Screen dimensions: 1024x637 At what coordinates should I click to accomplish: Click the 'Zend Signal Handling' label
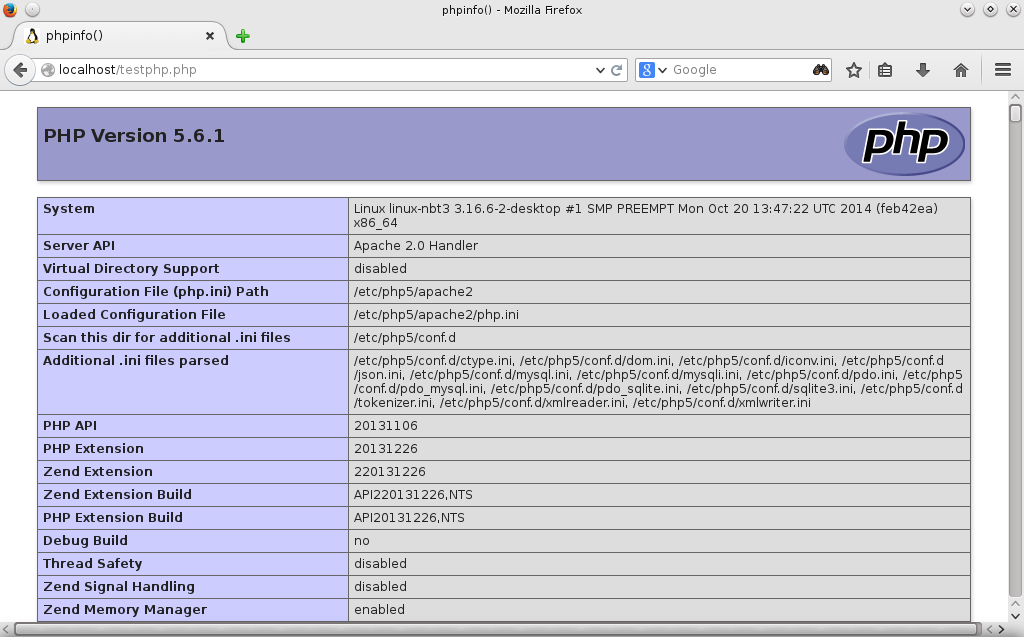[x=119, y=587]
